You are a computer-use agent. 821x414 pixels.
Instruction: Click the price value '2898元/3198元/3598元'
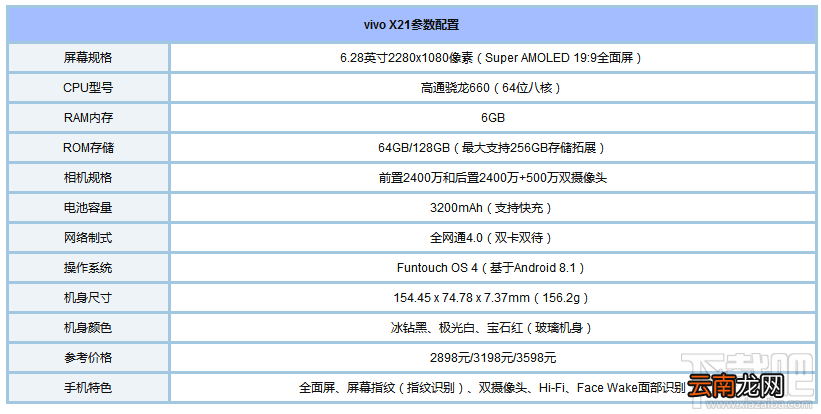[493, 358]
